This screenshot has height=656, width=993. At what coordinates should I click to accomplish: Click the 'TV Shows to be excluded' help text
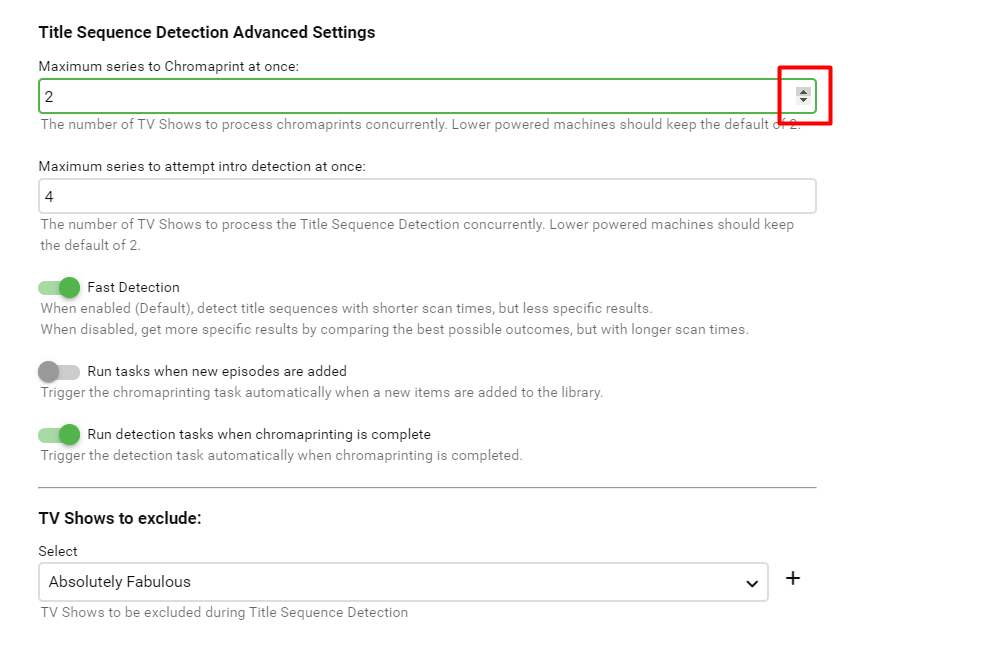224,612
